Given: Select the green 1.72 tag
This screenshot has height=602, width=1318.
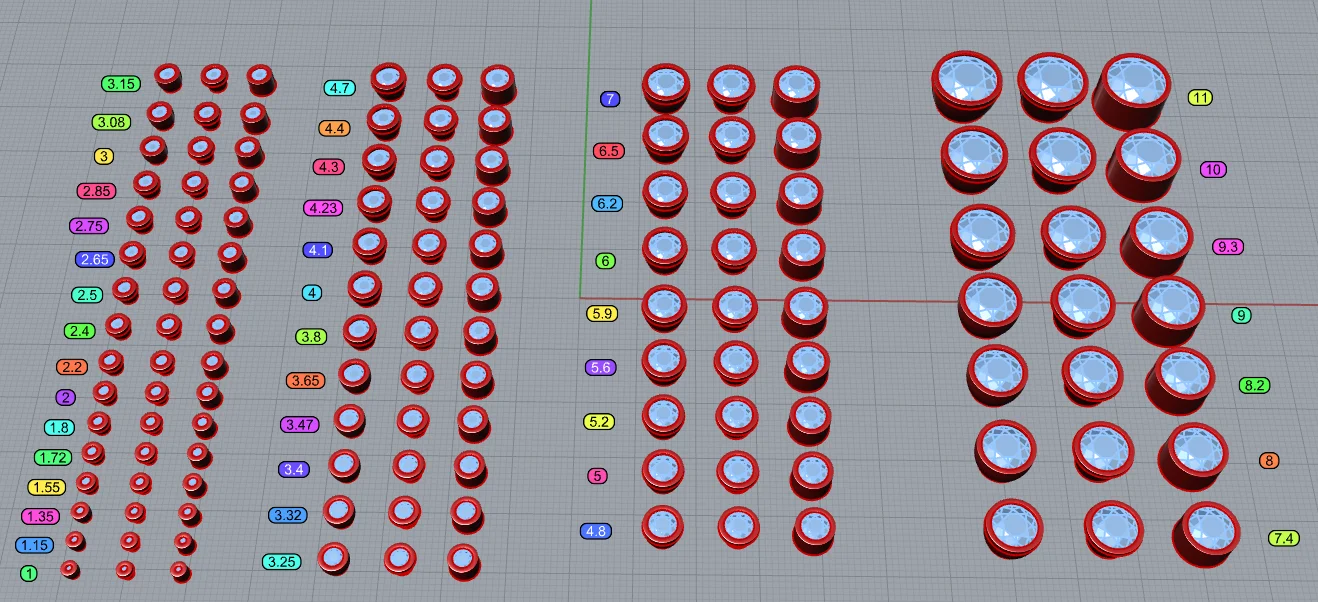Looking at the screenshot, I should [x=53, y=458].
